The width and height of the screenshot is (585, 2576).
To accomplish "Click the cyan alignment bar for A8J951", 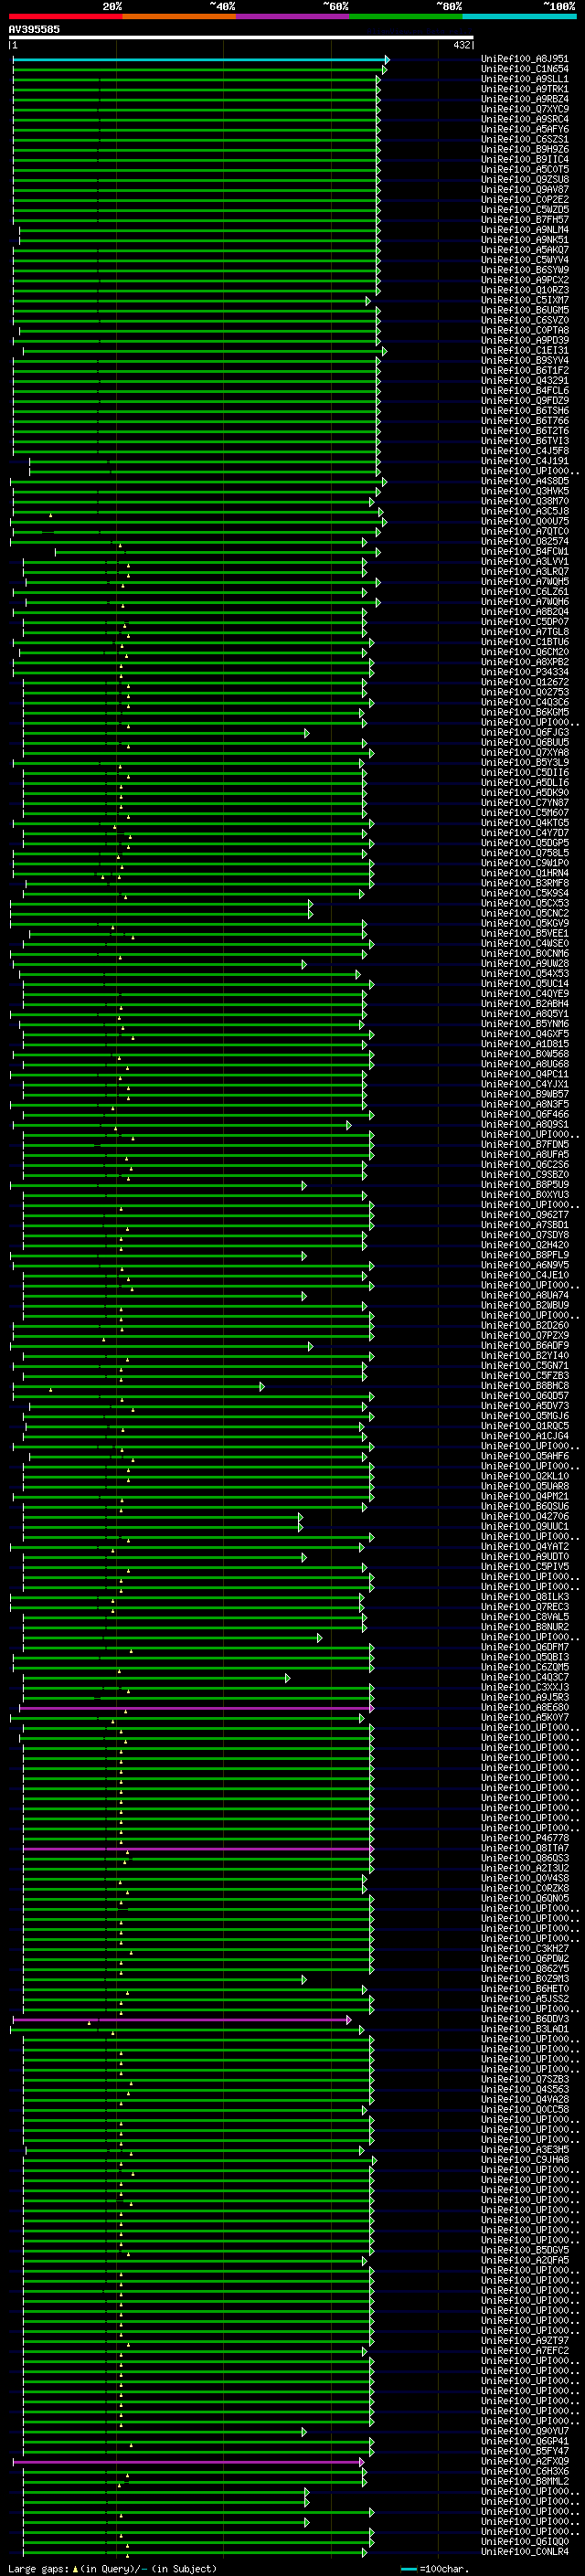I will pyautogui.click(x=201, y=60).
